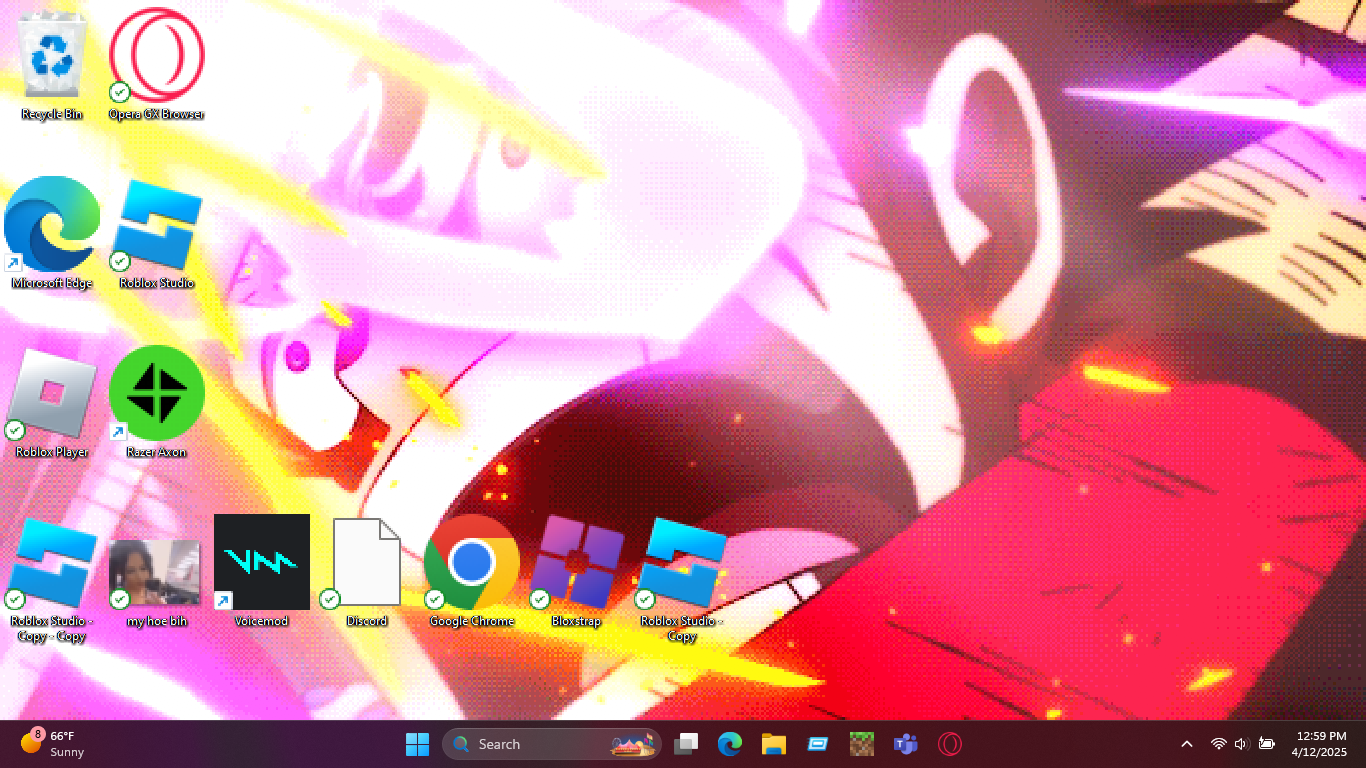This screenshot has height=768, width=1366.
Task: Select the Roblox Player desktop icon
Action: tap(52, 402)
